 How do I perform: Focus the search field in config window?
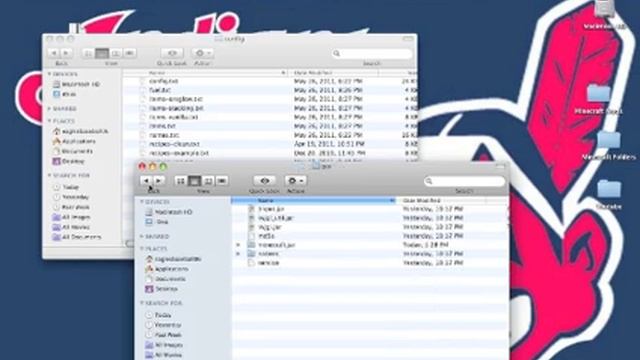(371, 53)
